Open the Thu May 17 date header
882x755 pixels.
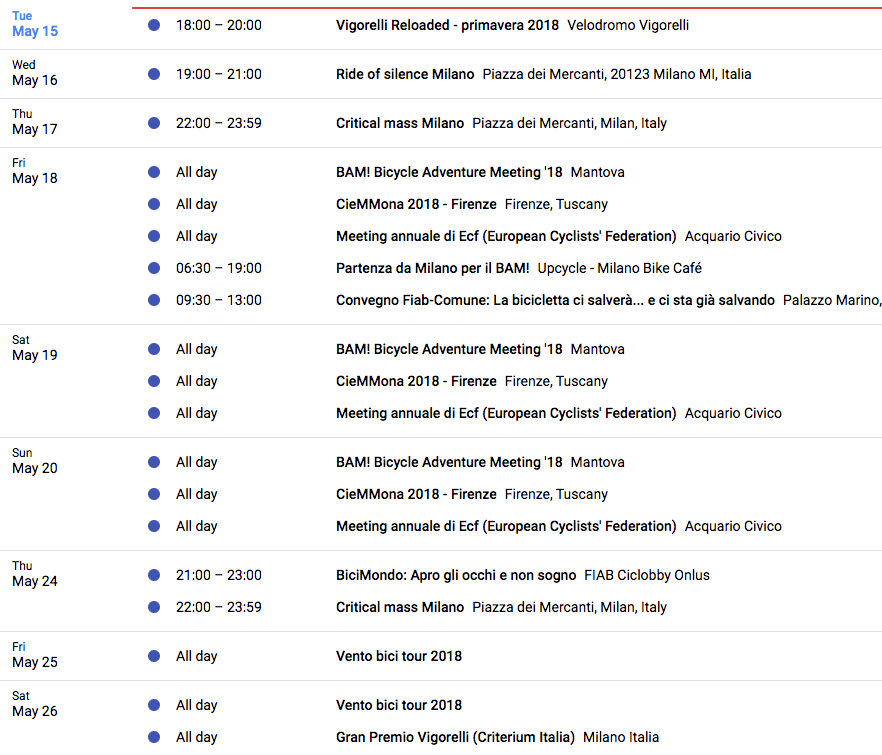coord(35,122)
